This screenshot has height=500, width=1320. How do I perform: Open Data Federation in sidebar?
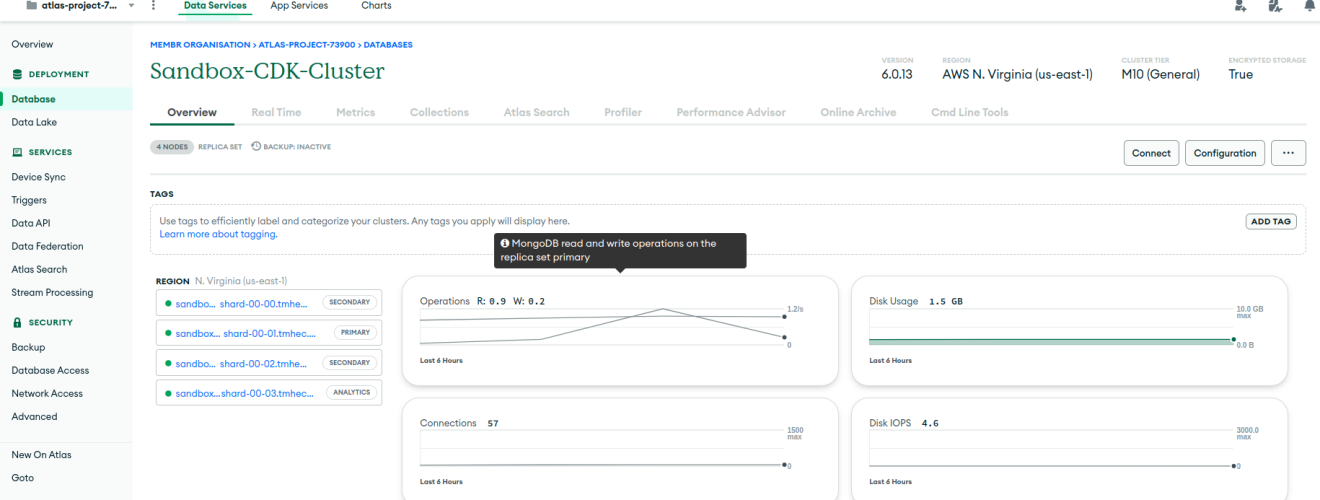(47, 246)
